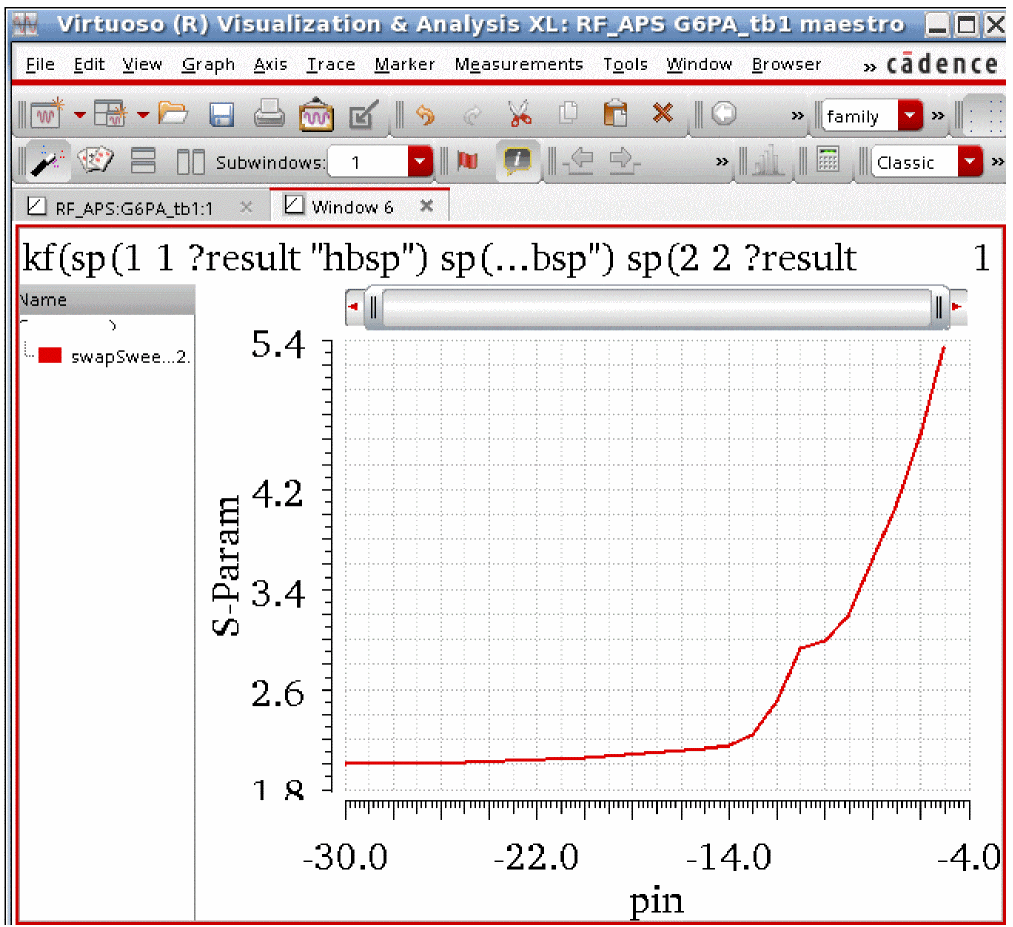Click the red swapSweep trace color swatch
Screen dimensions: 1013x927
point(50,355)
